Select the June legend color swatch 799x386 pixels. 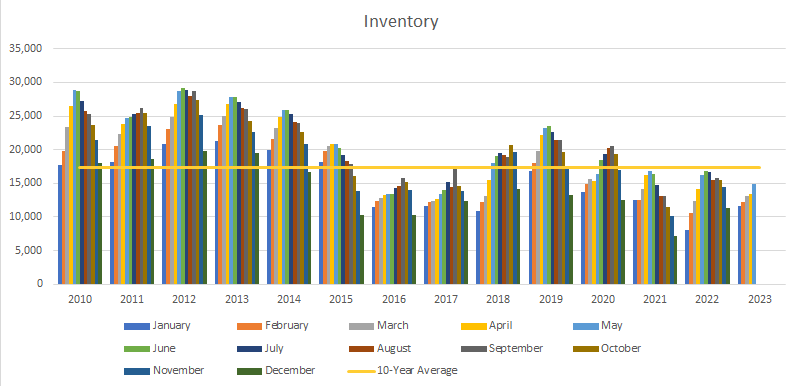point(137,349)
